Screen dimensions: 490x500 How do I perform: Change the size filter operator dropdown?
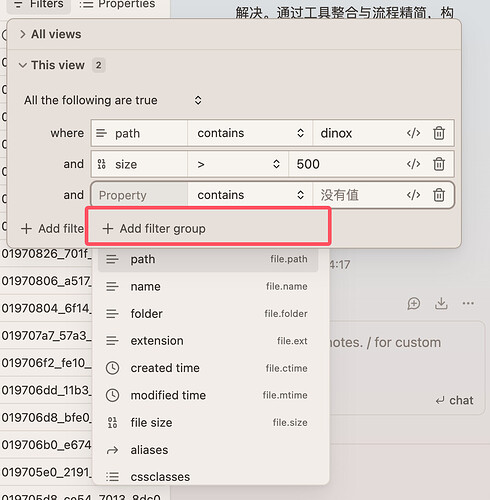(238, 164)
